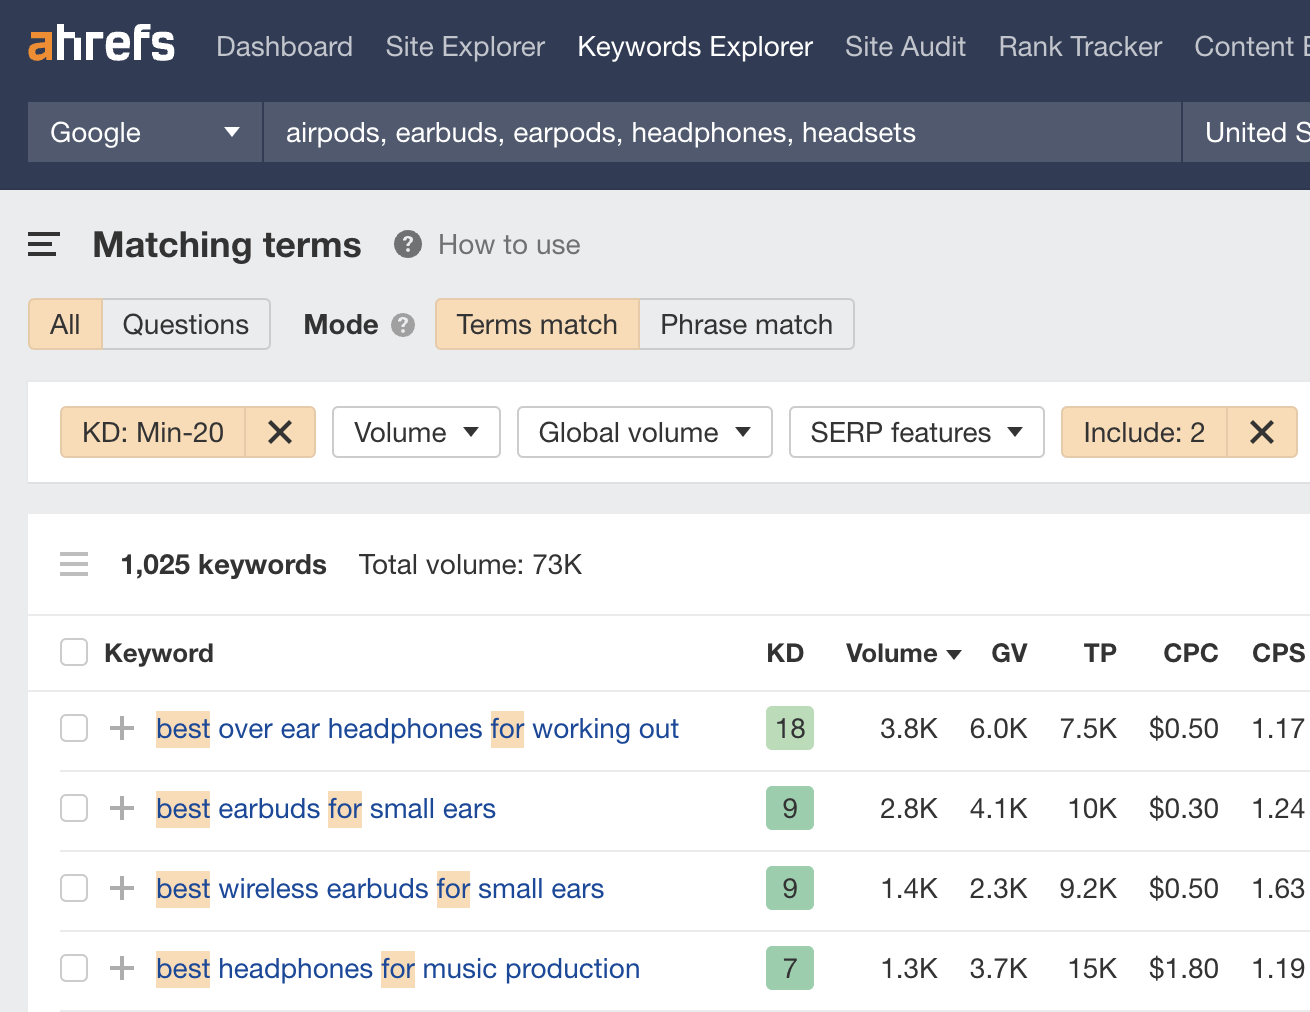Click the help icon next to How to use

coord(406,244)
